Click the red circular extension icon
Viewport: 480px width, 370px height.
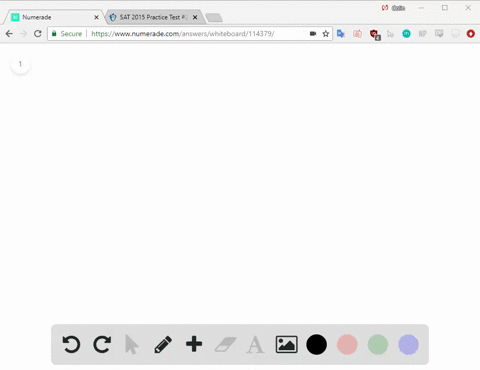coord(471,34)
